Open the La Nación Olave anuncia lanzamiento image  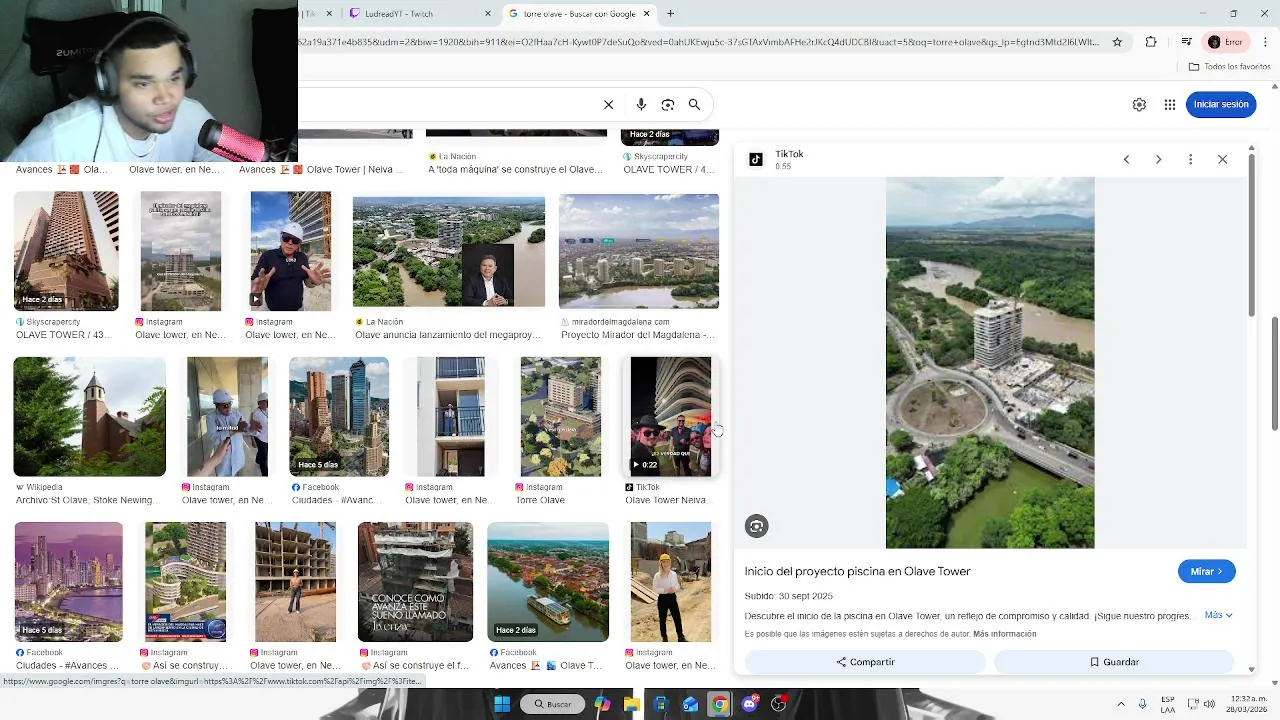(x=449, y=252)
